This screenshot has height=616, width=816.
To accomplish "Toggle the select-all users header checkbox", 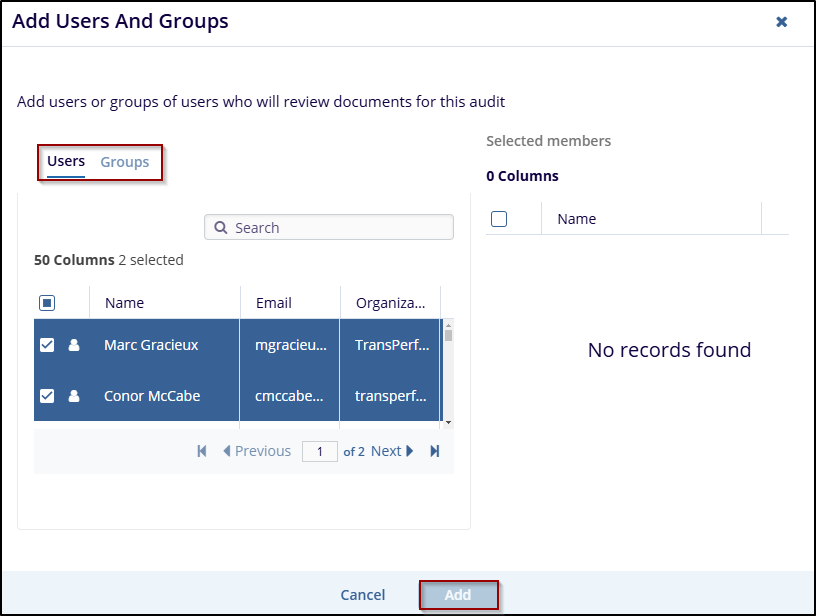I will click(47, 303).
